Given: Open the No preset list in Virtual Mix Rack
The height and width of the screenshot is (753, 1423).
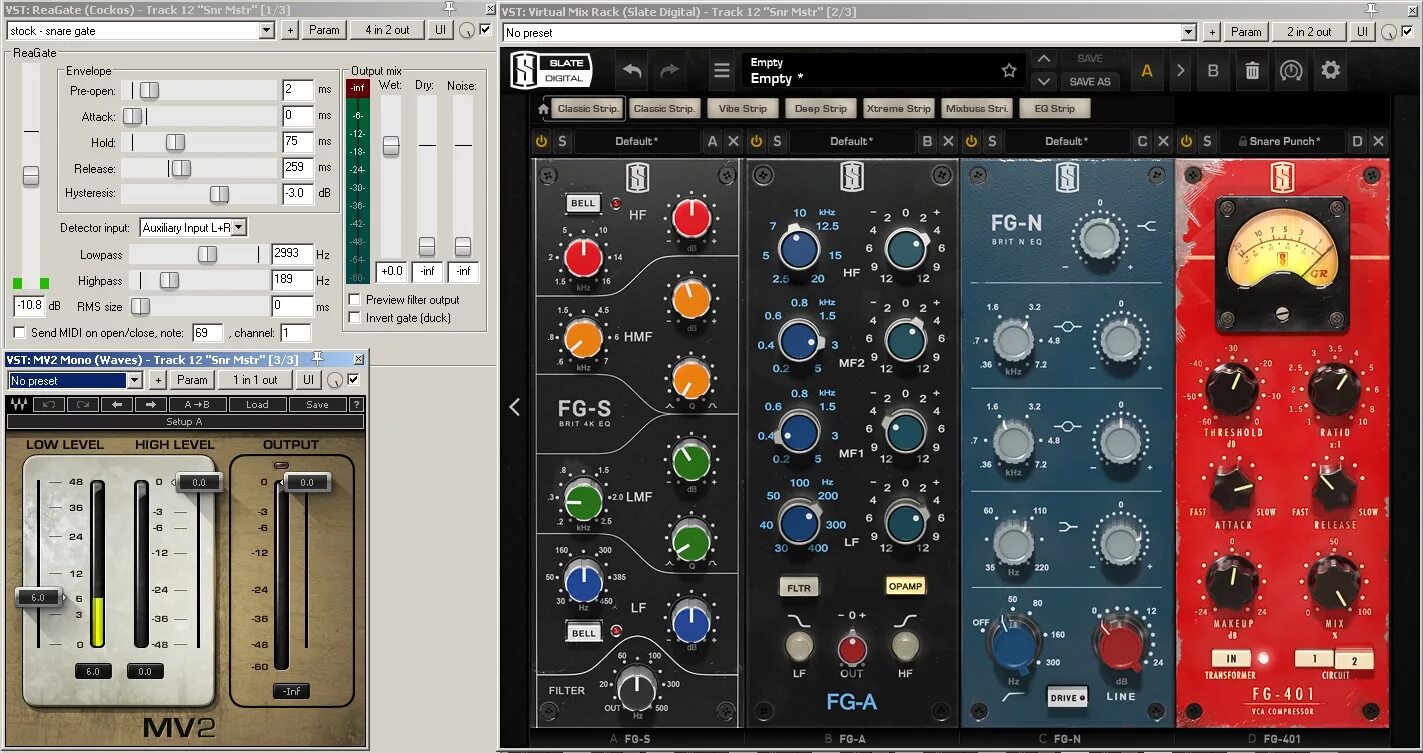Looking at the screenshot, I should pos(1188,32).
